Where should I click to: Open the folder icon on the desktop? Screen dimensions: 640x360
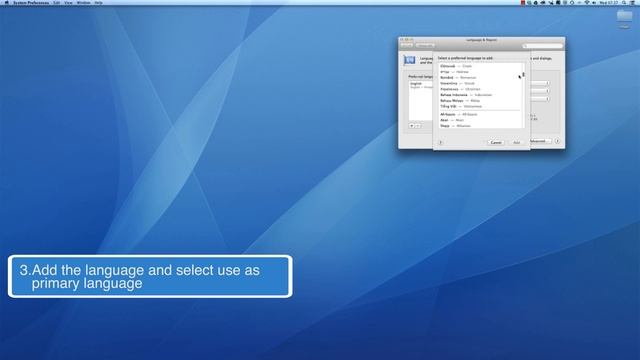624,17
